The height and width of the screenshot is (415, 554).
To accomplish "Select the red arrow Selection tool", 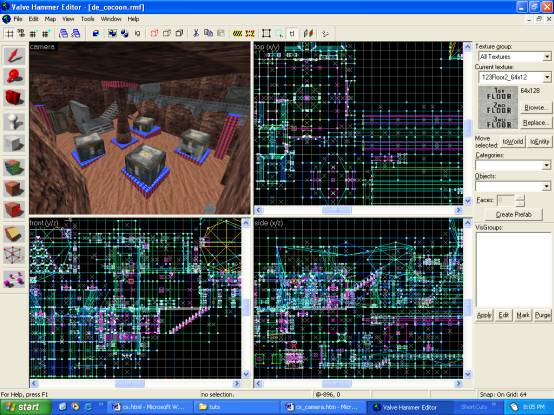I will click(14, 56).
